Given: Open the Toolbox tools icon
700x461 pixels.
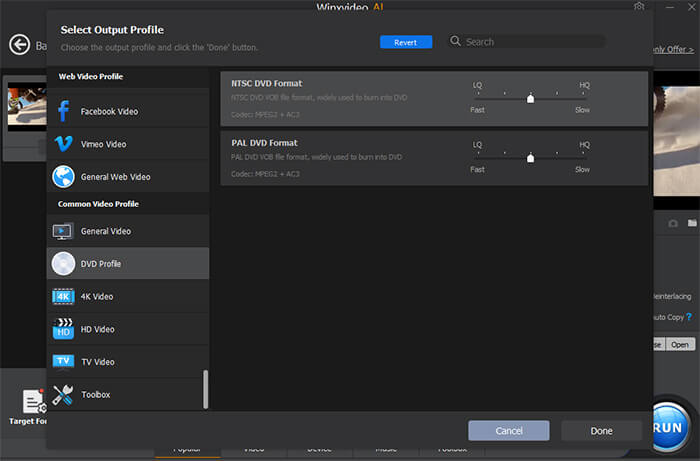Looking at the screenshot, I should click(64, 394).
